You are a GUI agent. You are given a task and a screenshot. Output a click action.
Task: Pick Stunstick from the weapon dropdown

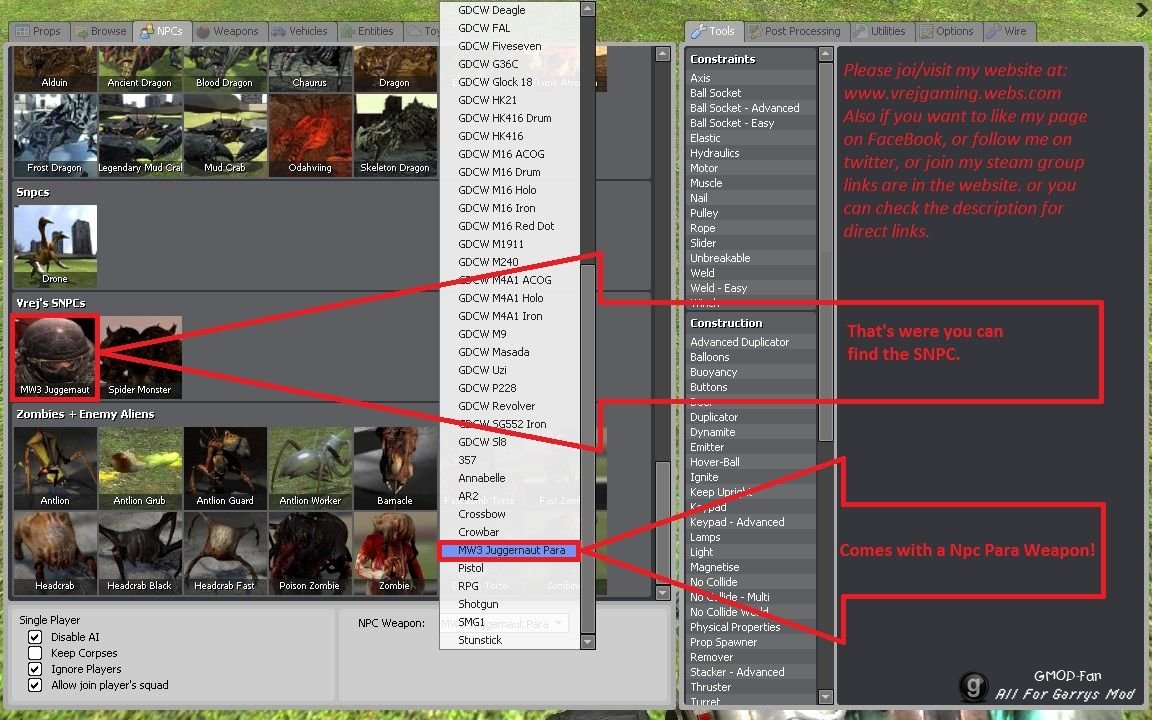(510, 640)
